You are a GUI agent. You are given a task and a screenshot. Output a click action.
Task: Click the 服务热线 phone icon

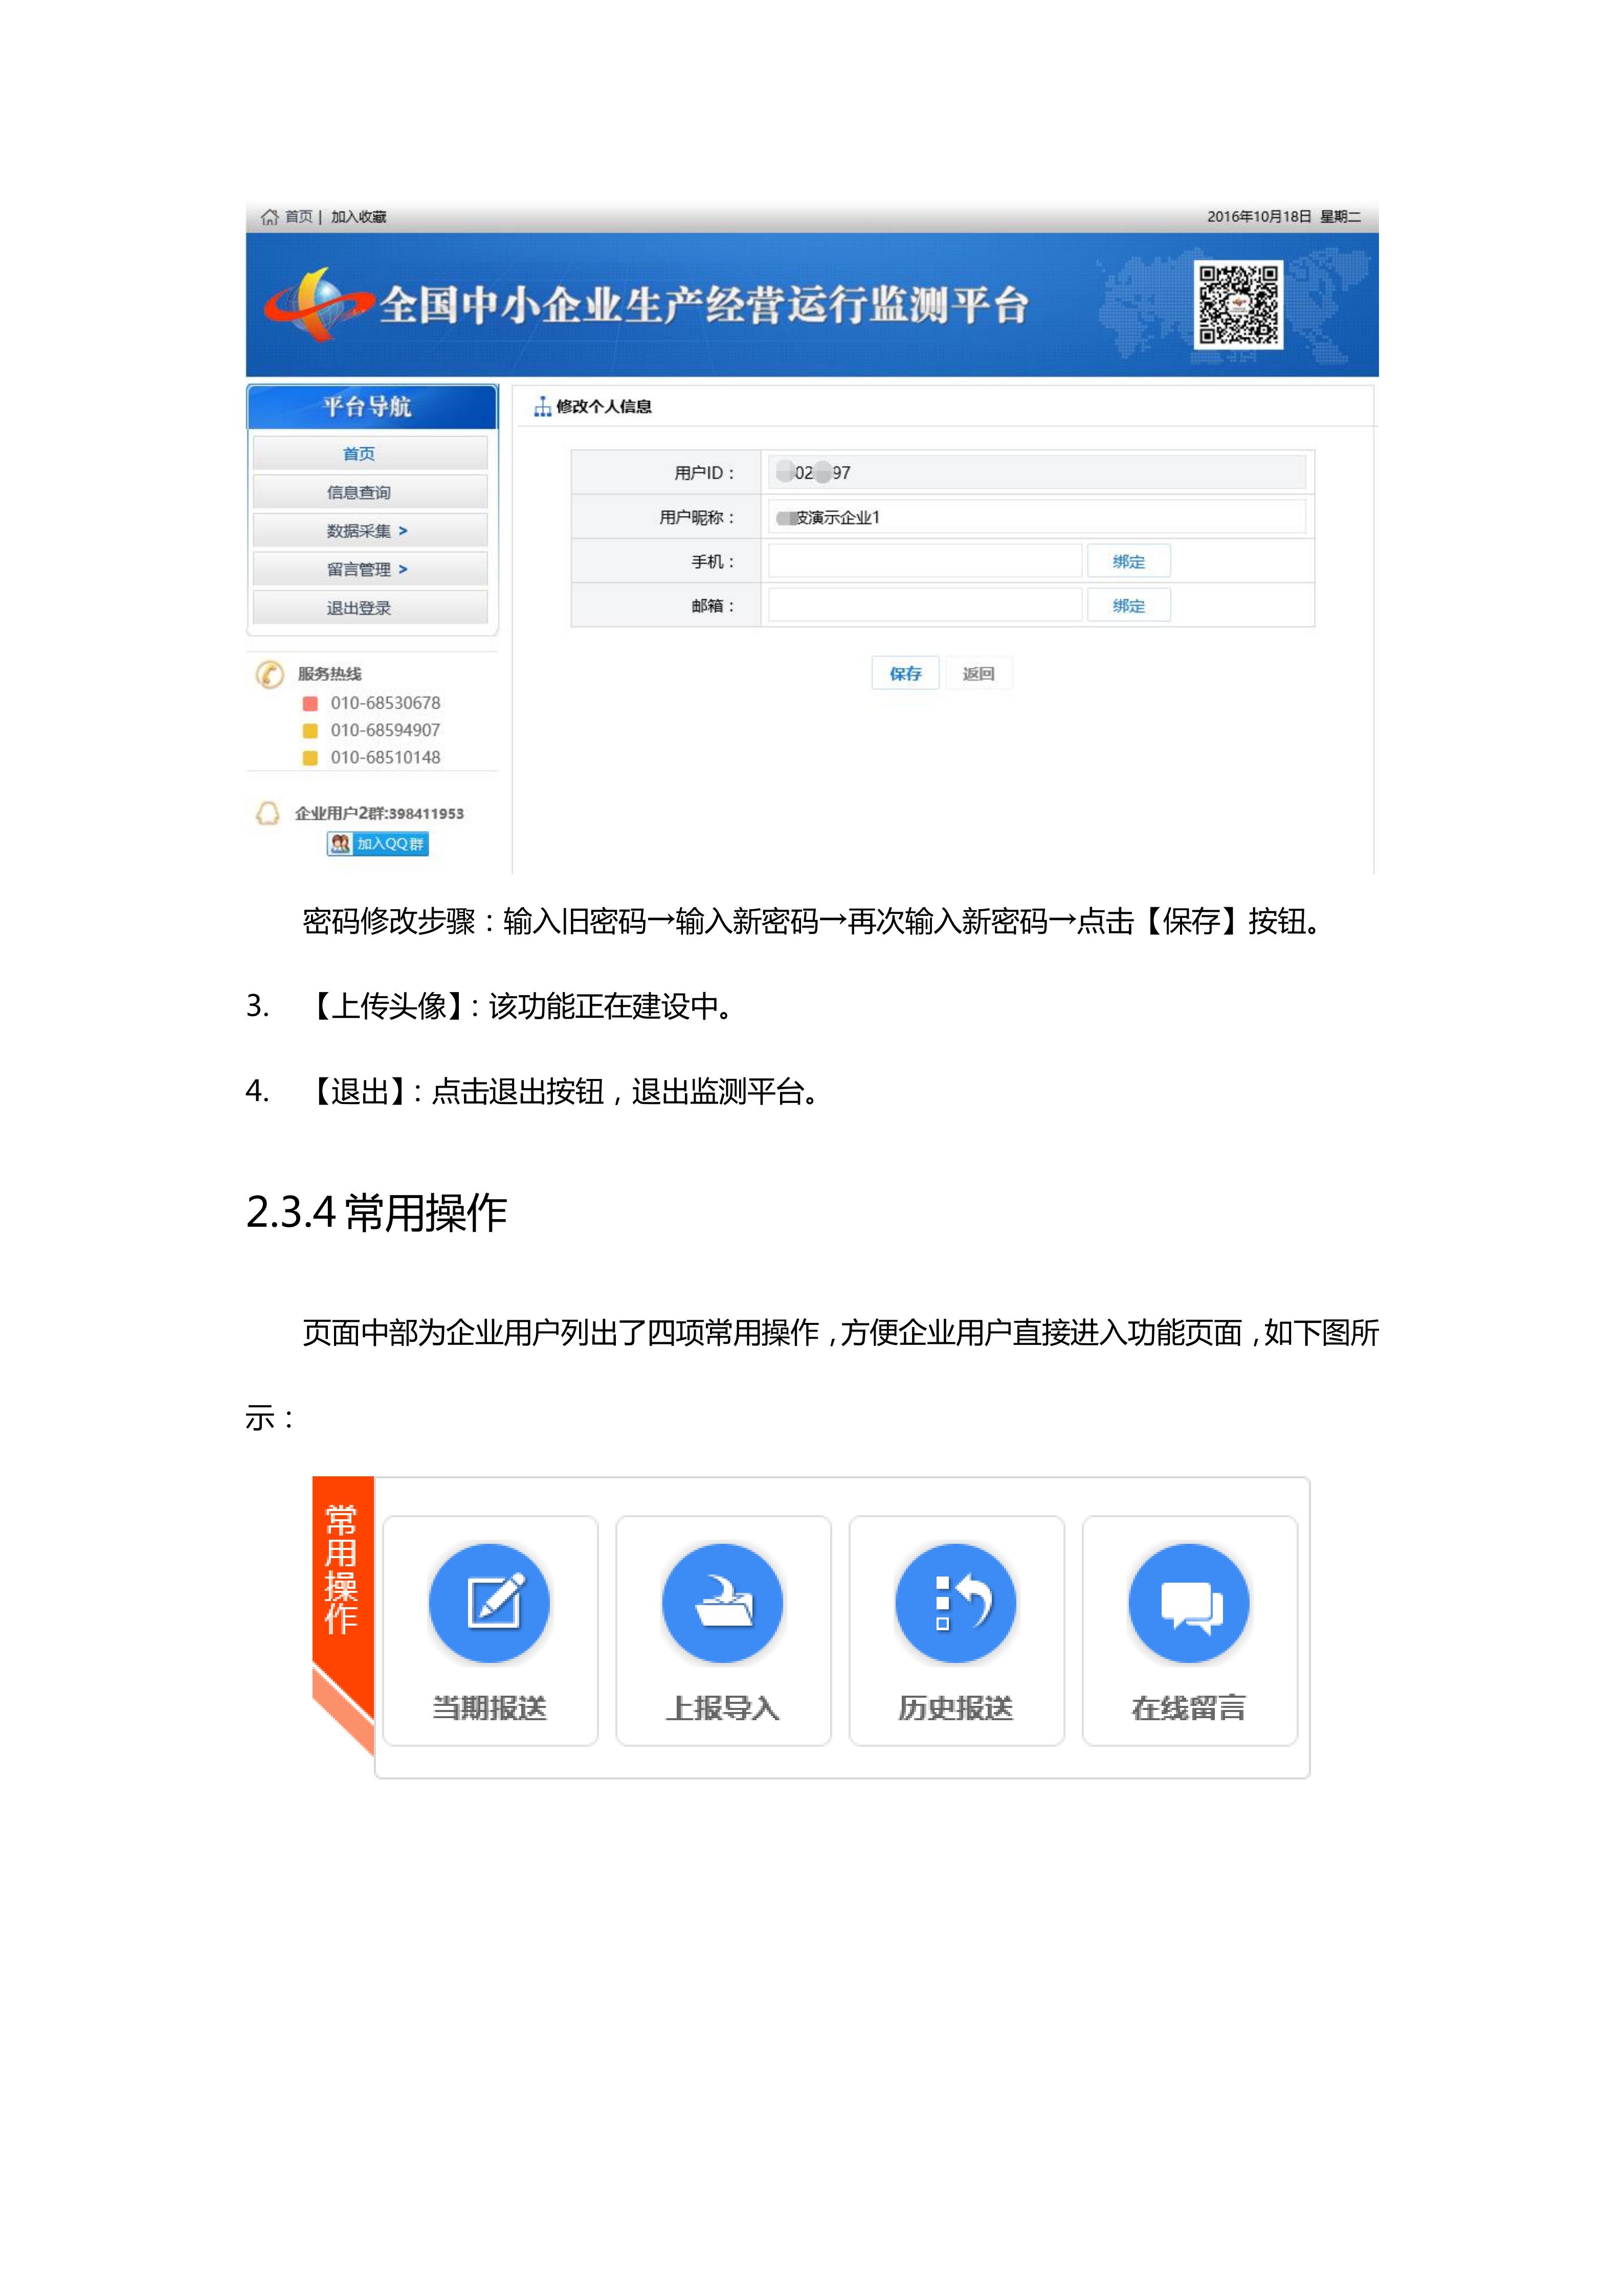269,674
